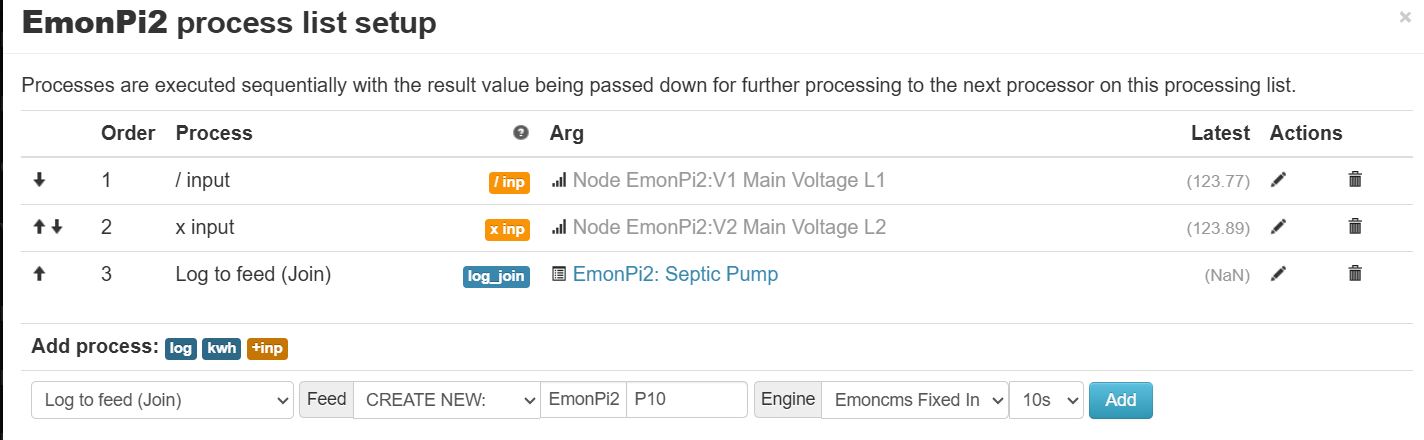Click the feed name field containing P10
The width and height of the screenshot is (1424, 440).
coord(687,400)
